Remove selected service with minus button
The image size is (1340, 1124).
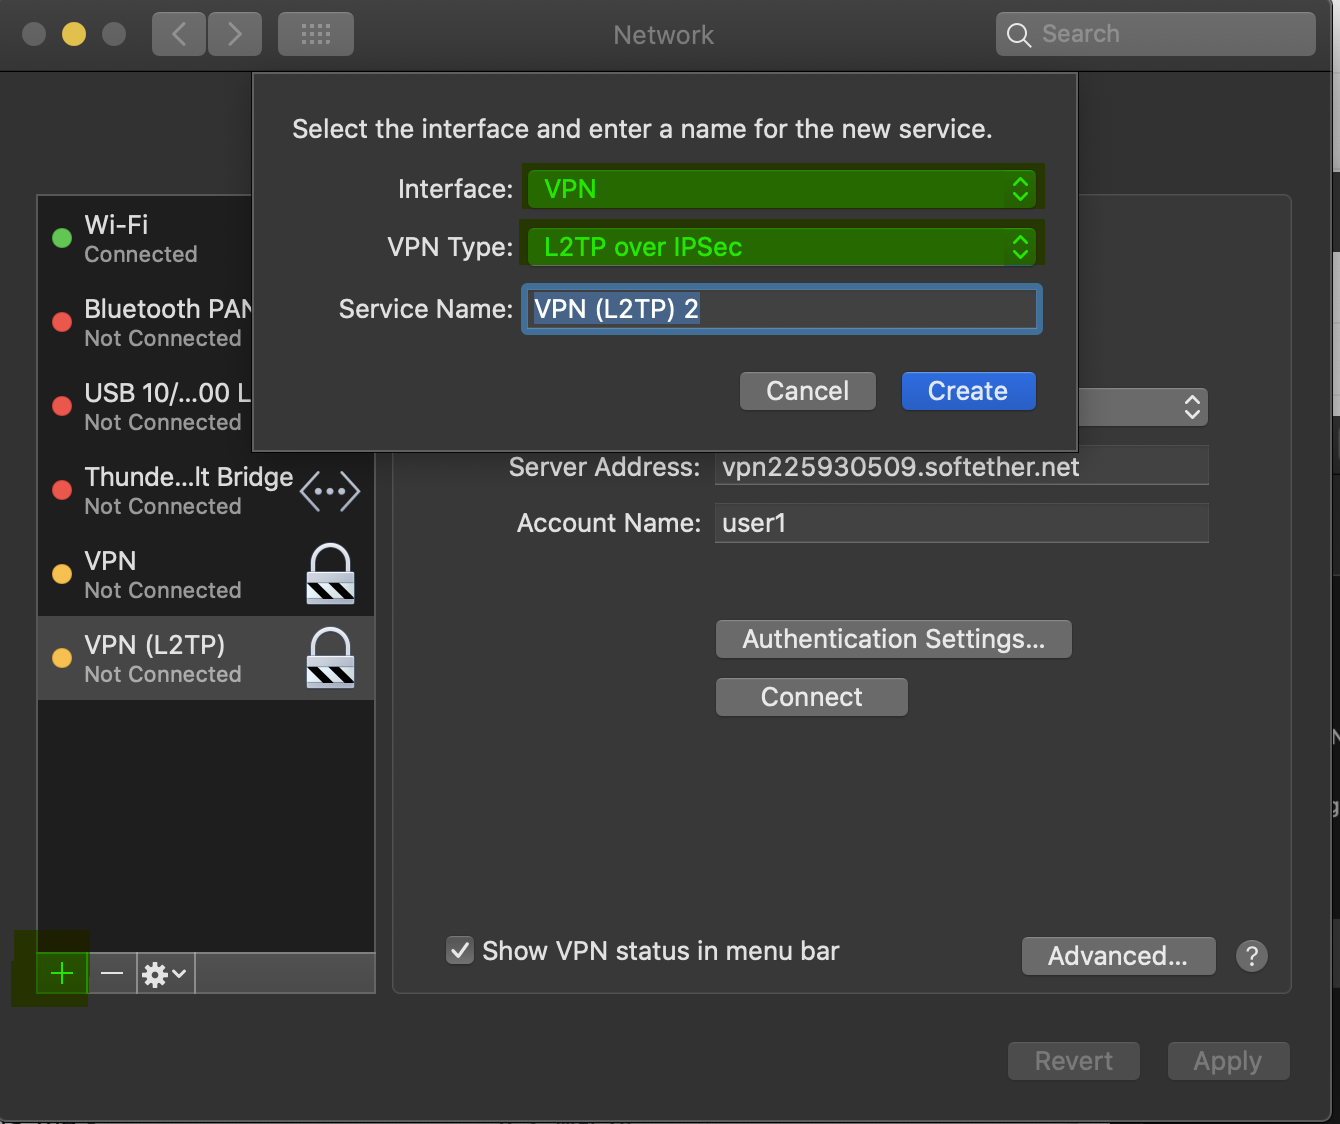point(112,973)
